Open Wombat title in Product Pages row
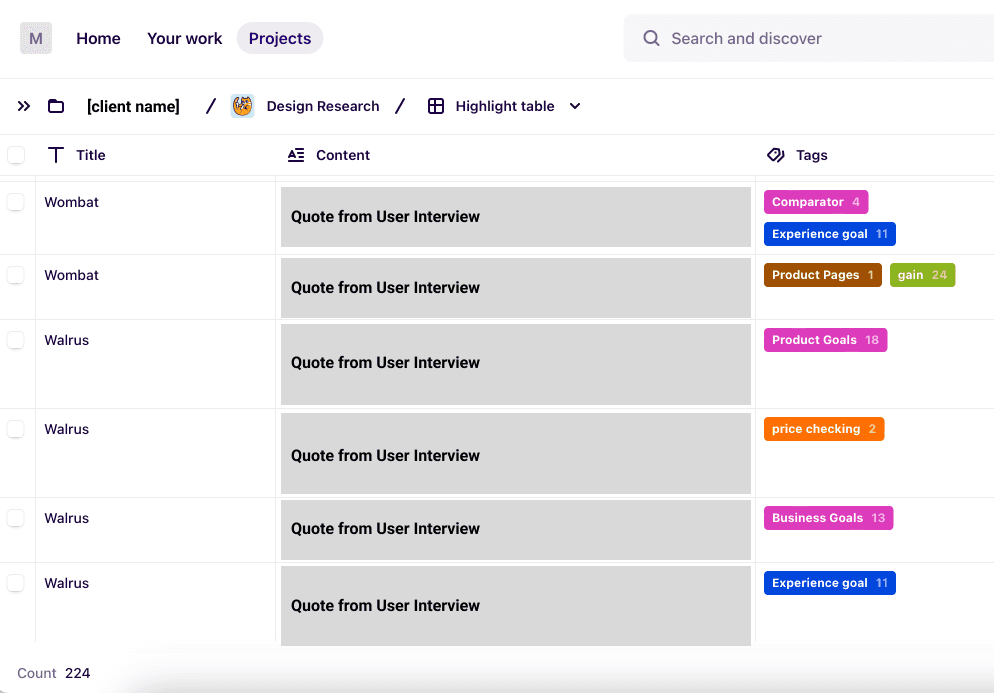Viewport: 994px width, 693px height. click(72, 275)
